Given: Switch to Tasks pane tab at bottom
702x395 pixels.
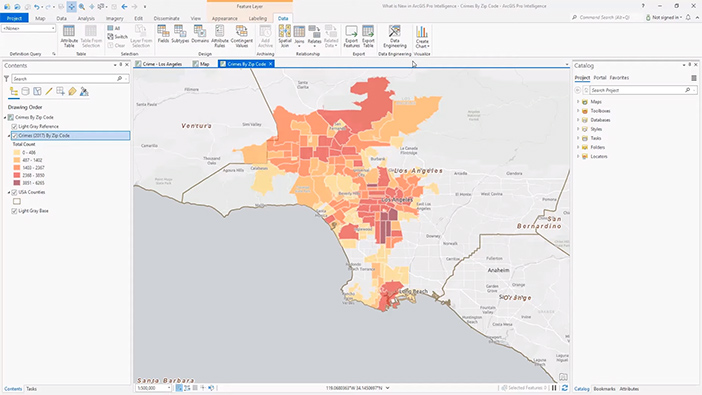Looking at the screenshot, I should [31, 389].
